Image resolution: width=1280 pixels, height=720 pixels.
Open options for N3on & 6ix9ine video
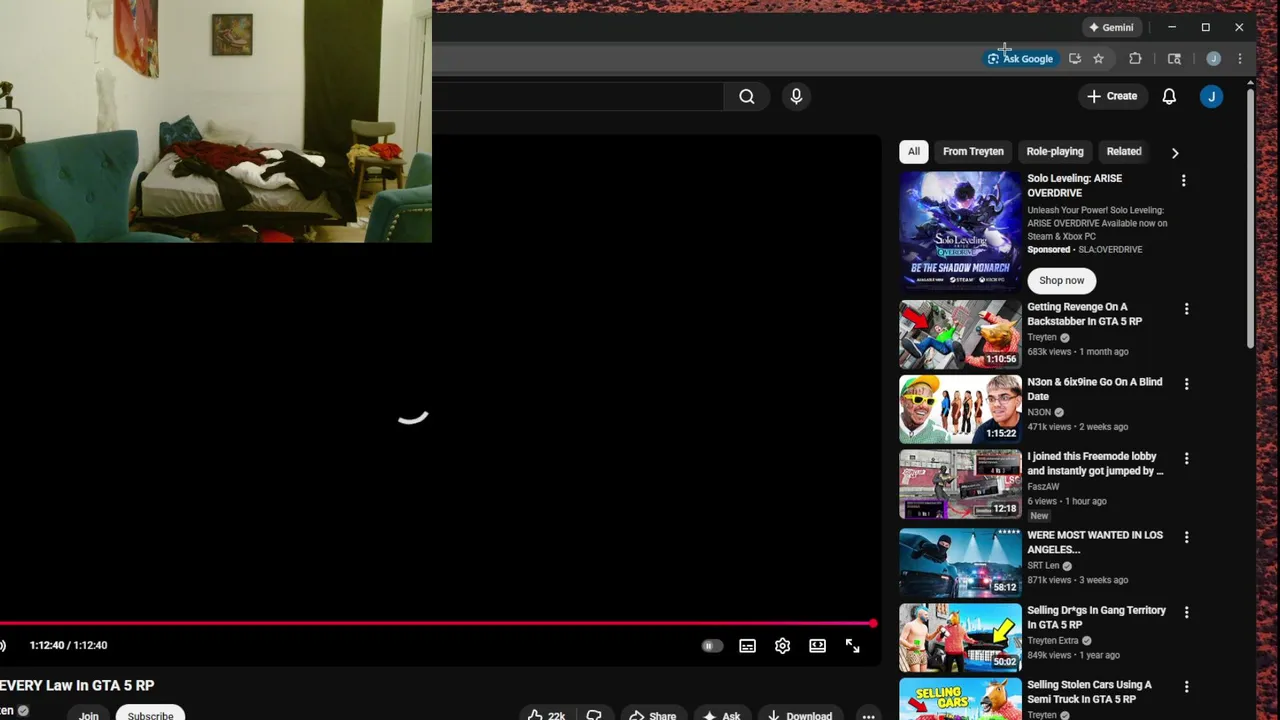(x=1186, y=384)
